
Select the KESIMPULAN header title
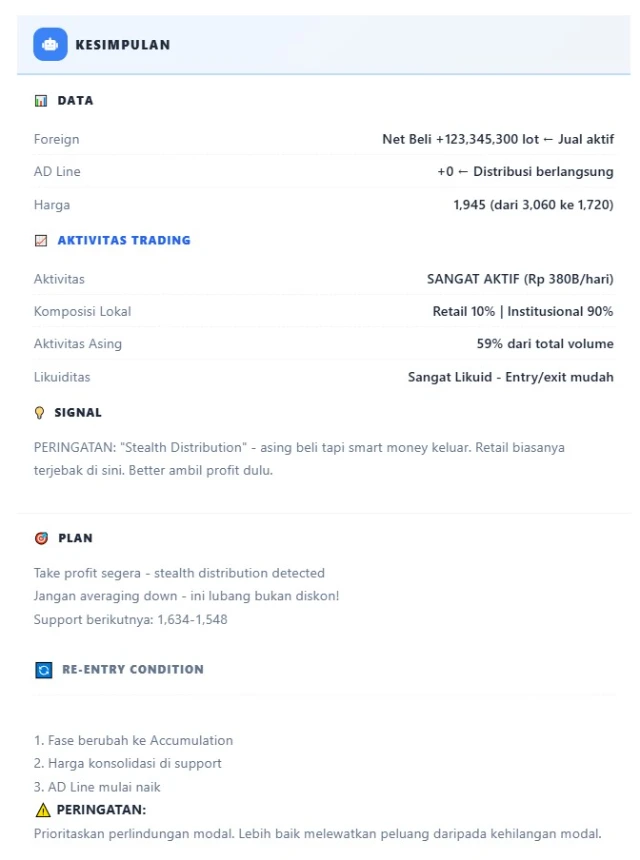(x=122, y=45)
